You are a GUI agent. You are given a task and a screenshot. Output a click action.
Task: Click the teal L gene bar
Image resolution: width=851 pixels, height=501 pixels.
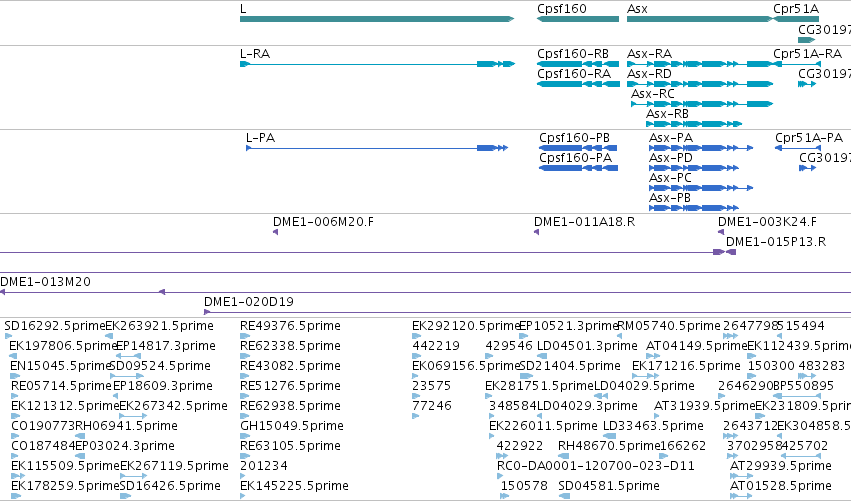point(377,19)
